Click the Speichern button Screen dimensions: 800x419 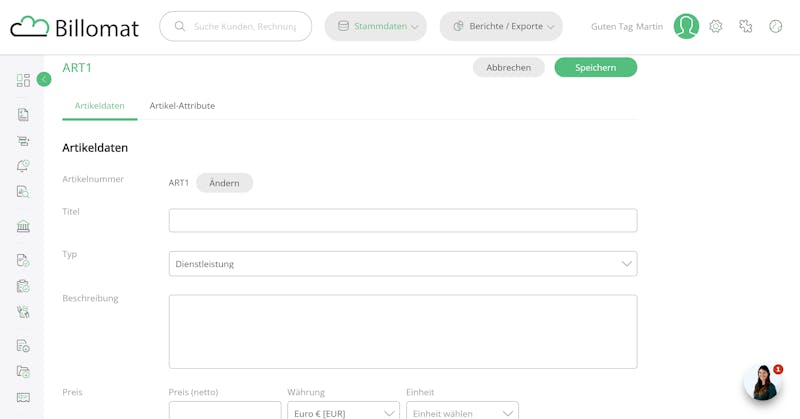click(x=595, y=67)
